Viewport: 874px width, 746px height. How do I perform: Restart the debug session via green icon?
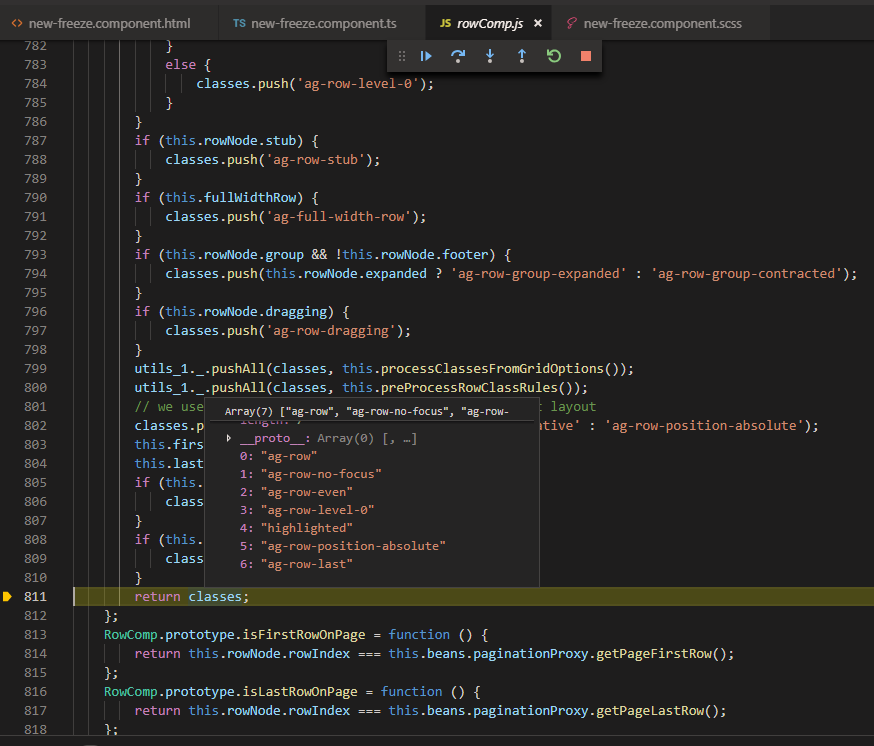554,56
